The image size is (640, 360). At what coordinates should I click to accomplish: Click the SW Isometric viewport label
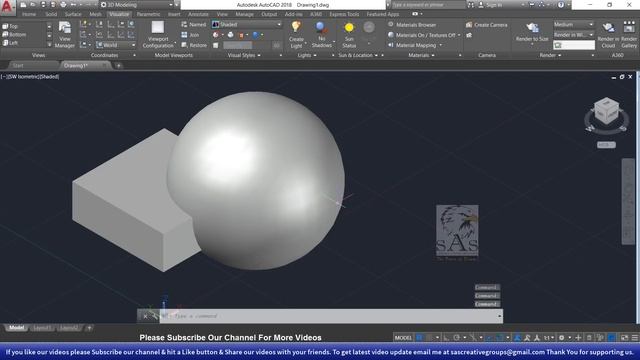[25, 77]
